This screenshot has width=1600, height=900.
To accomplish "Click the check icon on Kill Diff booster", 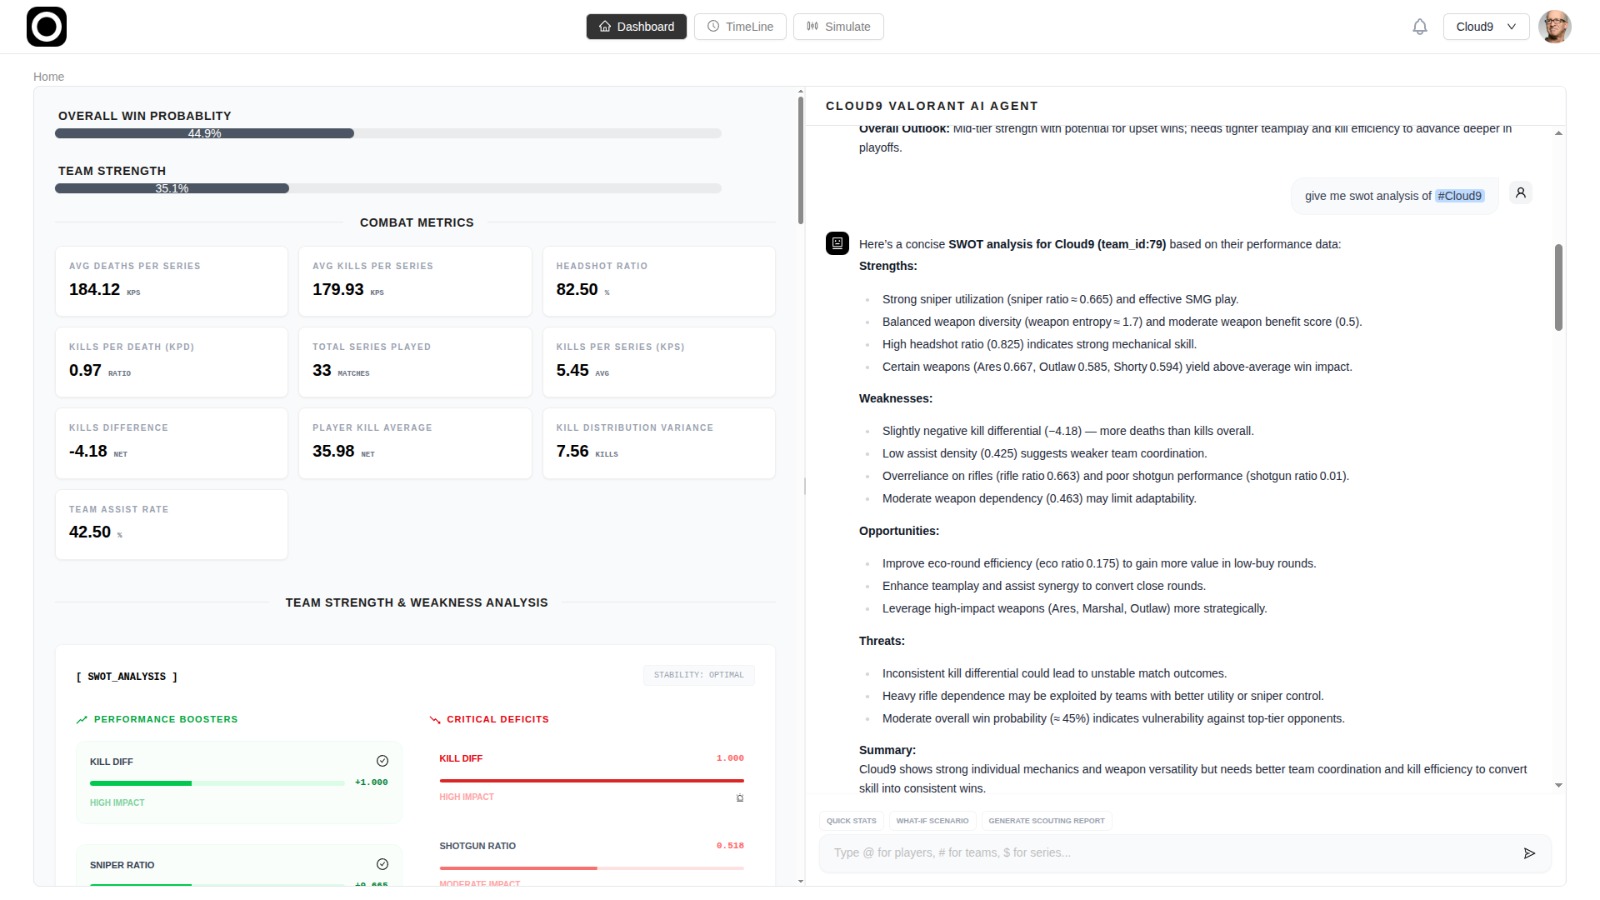I will tap(382, 761).
